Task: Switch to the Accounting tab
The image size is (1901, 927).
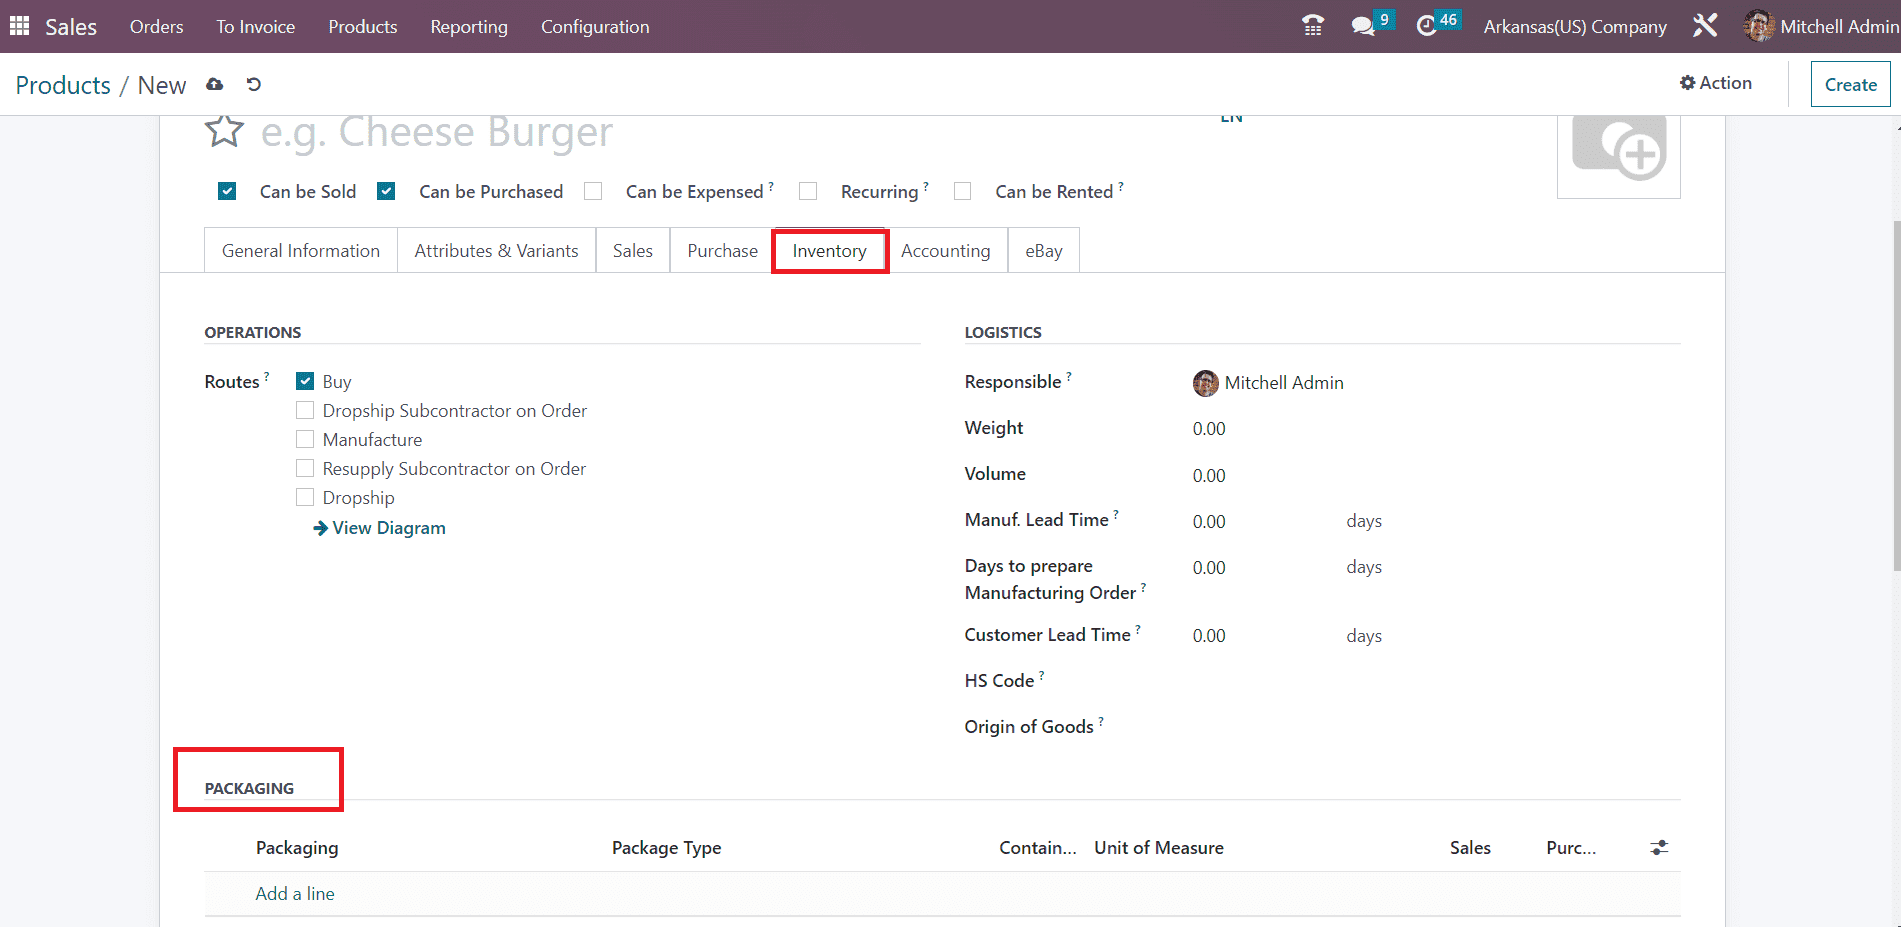Action: [945, 251]
